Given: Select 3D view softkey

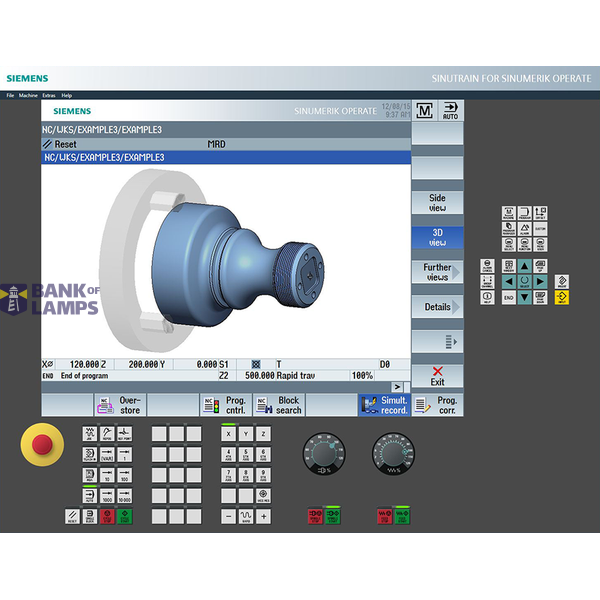Looking at the screenshot, I should tap(437, 237).
